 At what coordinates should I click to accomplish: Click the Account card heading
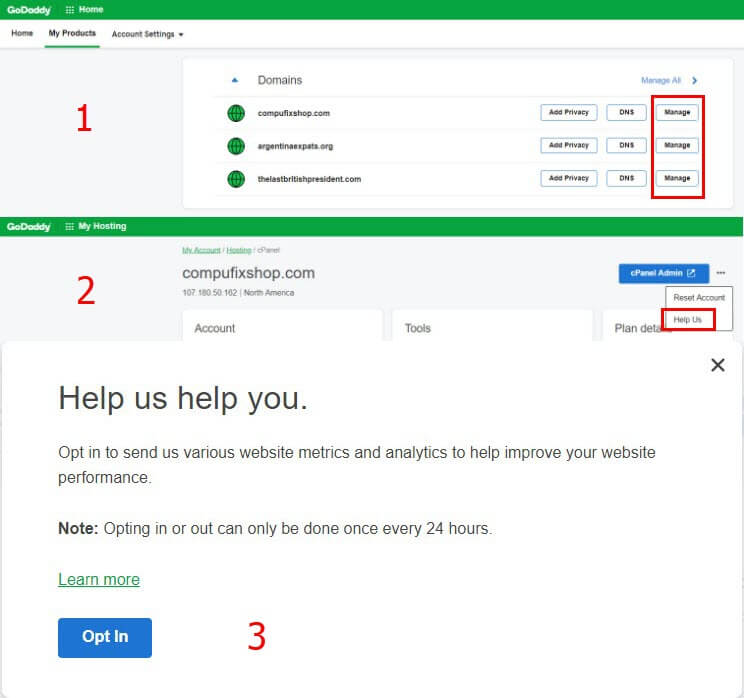[x=214, y=328]
